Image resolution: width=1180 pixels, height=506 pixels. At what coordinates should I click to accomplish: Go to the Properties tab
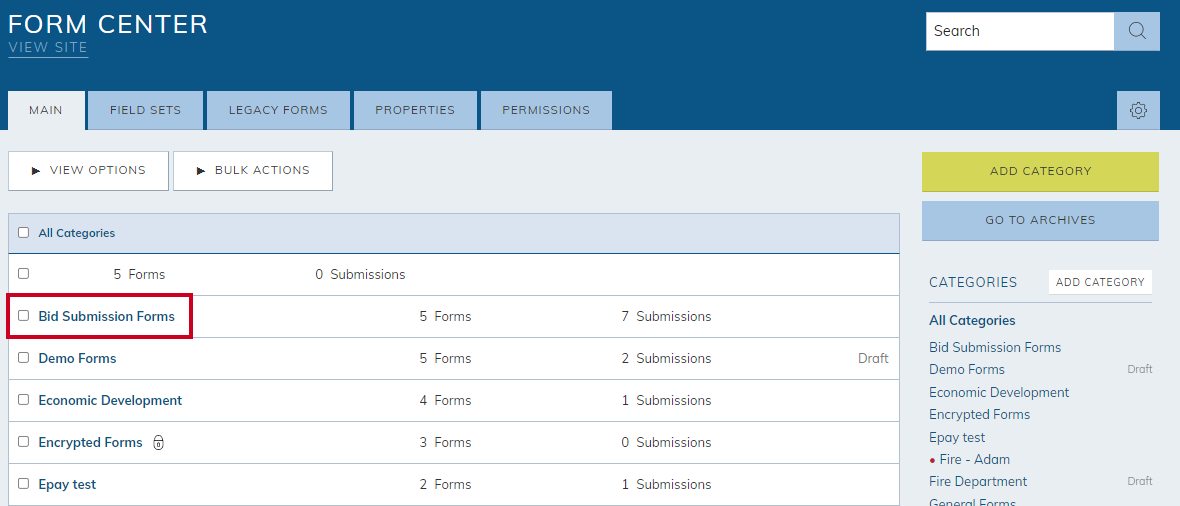tap(415, 111)
